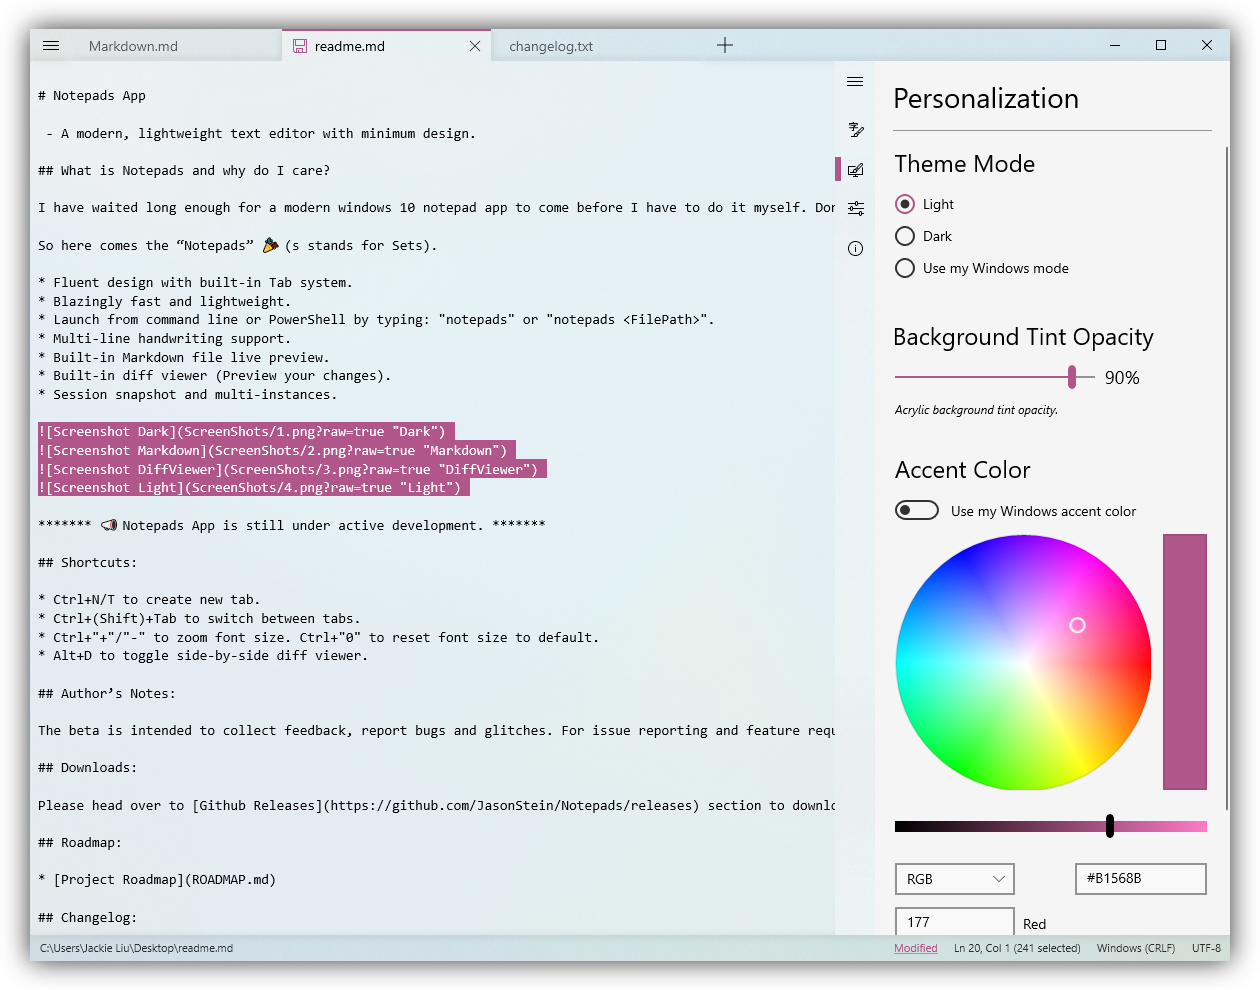Click the Red value field showing 177

click(955, 922)
